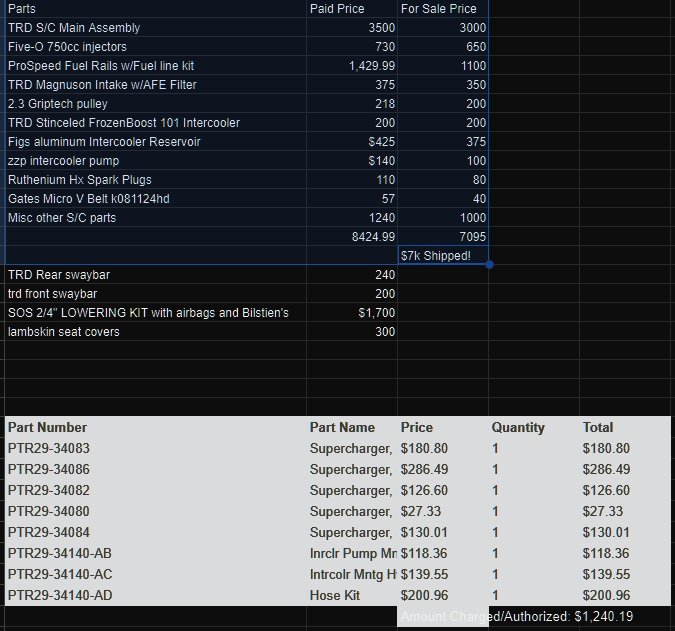Click the 'Misc other S/C parts' cell
Viewport: 675px width, 631px height.
(155, 217)
